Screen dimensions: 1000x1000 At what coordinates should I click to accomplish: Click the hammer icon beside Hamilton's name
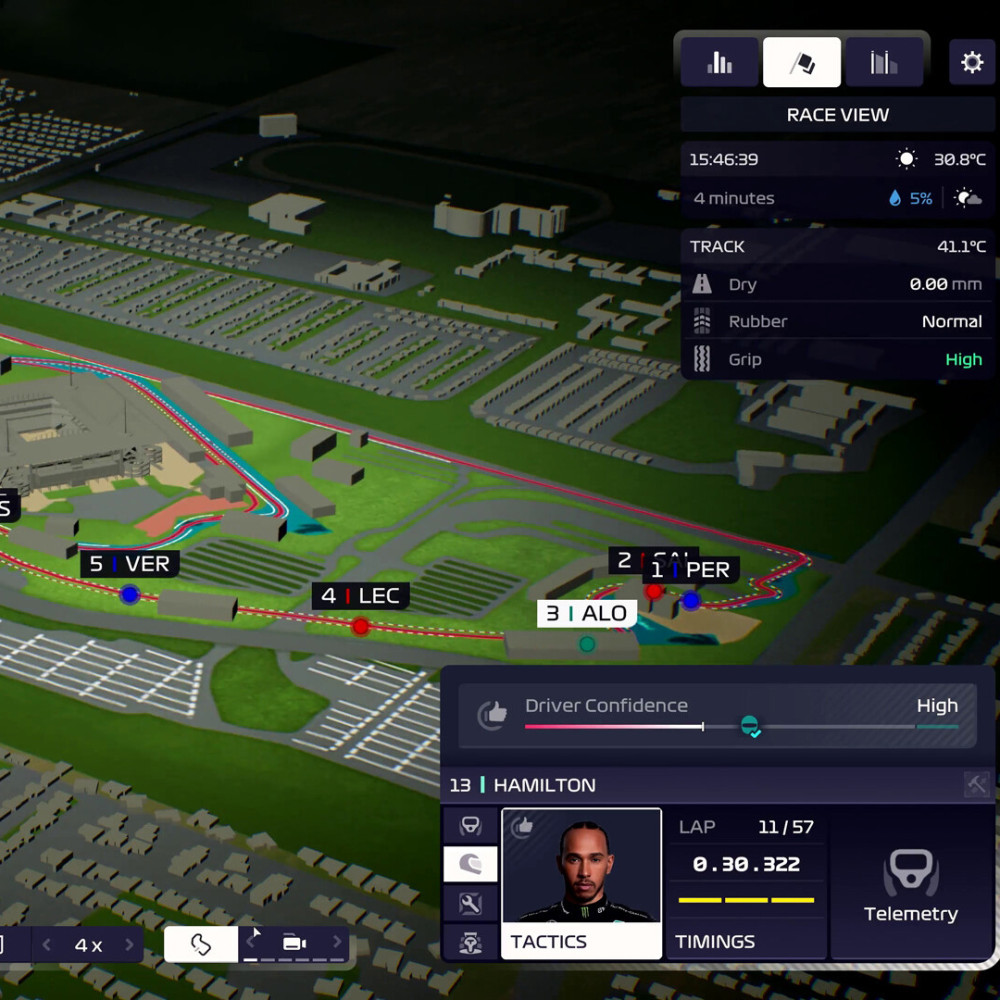pyautogui.click(x=976, y=784)
